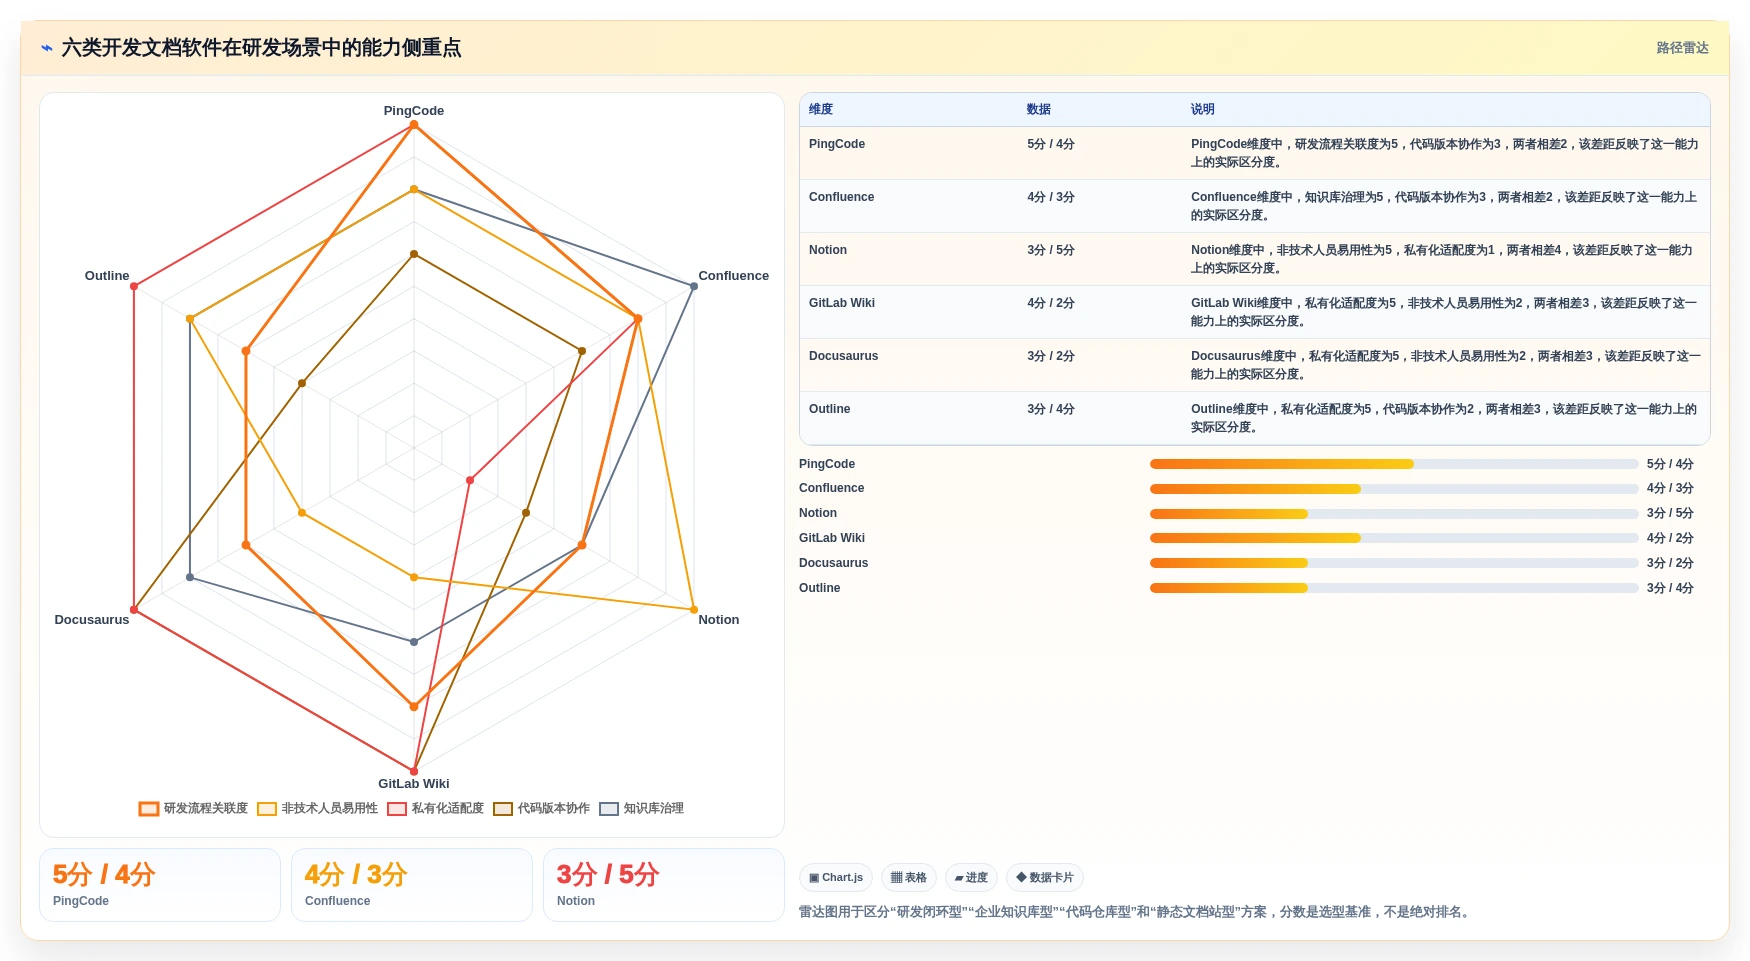Select the Docusaurus row in the table
The image size is (1750, 961).
(x=1254, y=365)
